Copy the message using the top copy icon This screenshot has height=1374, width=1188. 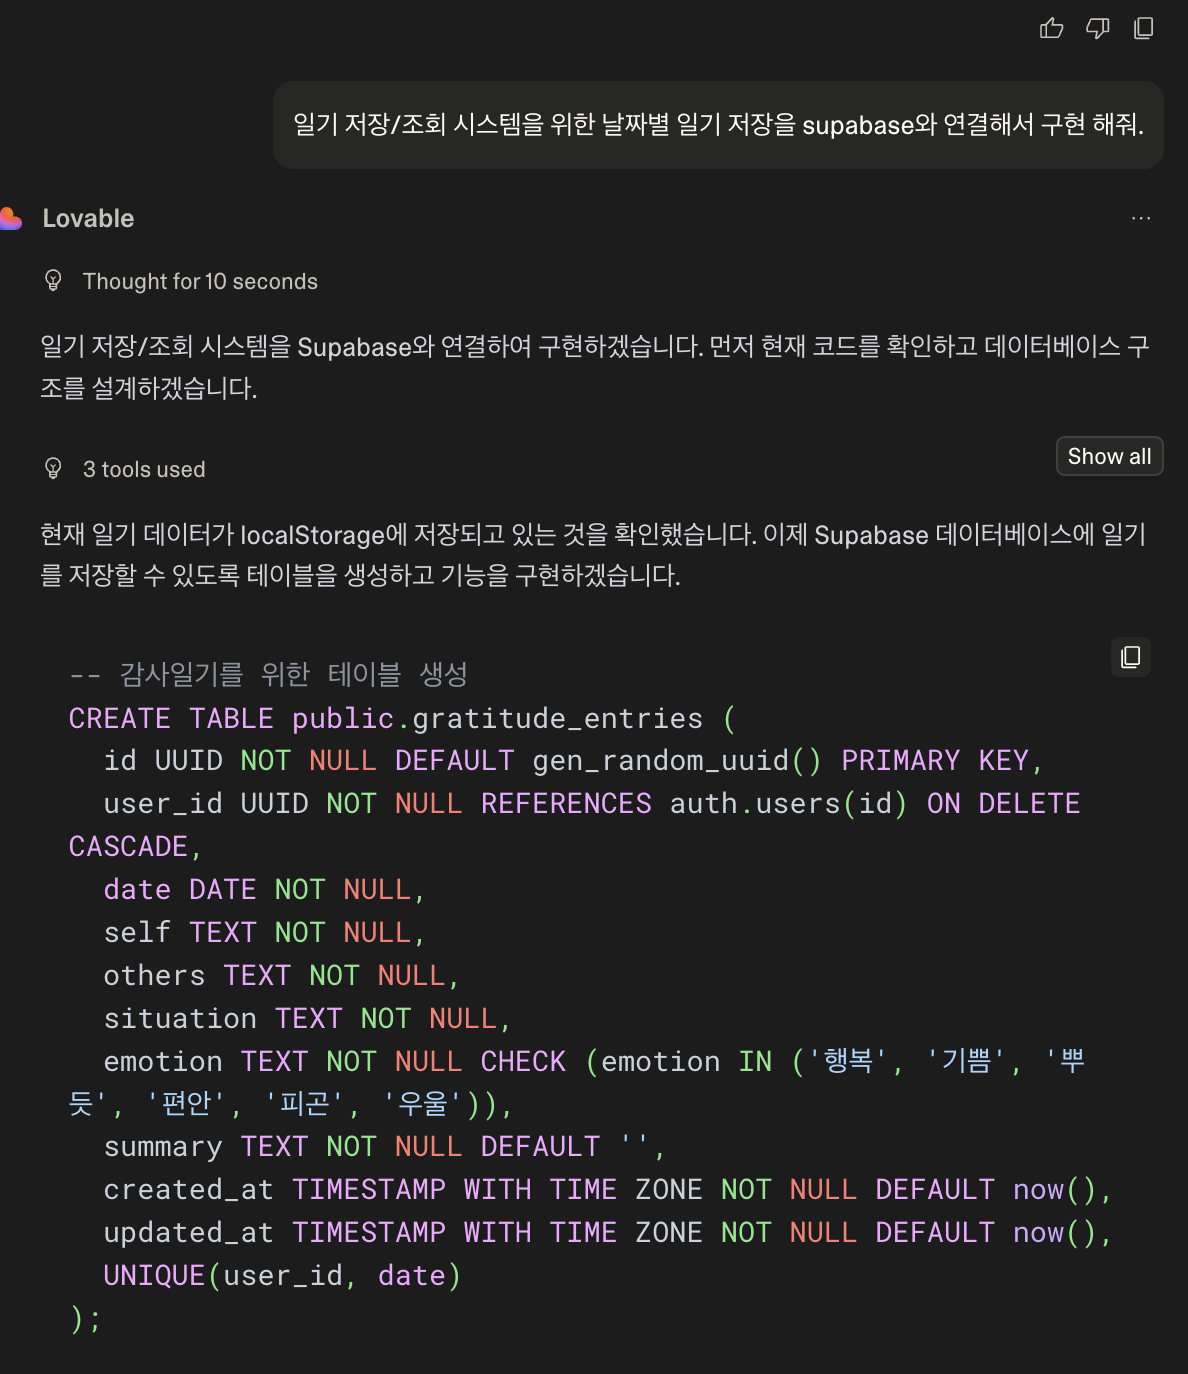click(1143, 28)
